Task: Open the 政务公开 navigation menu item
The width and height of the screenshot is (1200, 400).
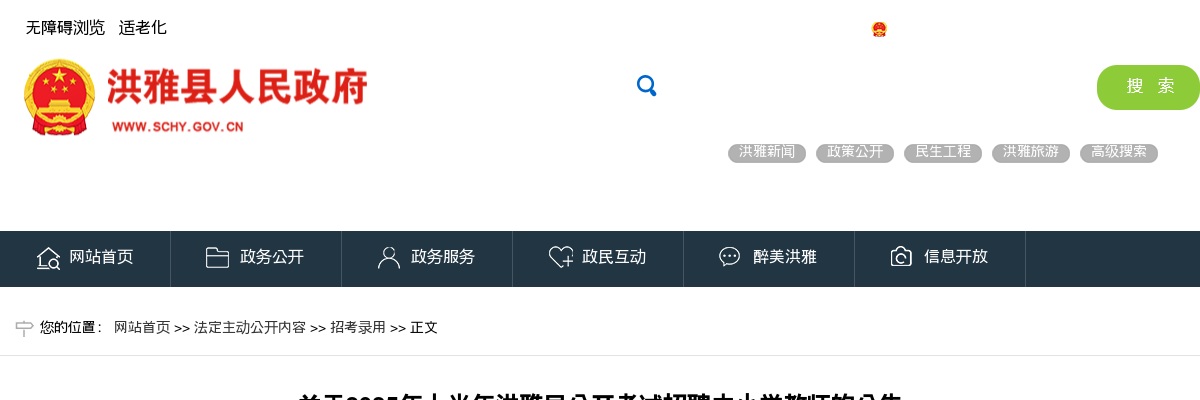Action: (x=256, y=258)
